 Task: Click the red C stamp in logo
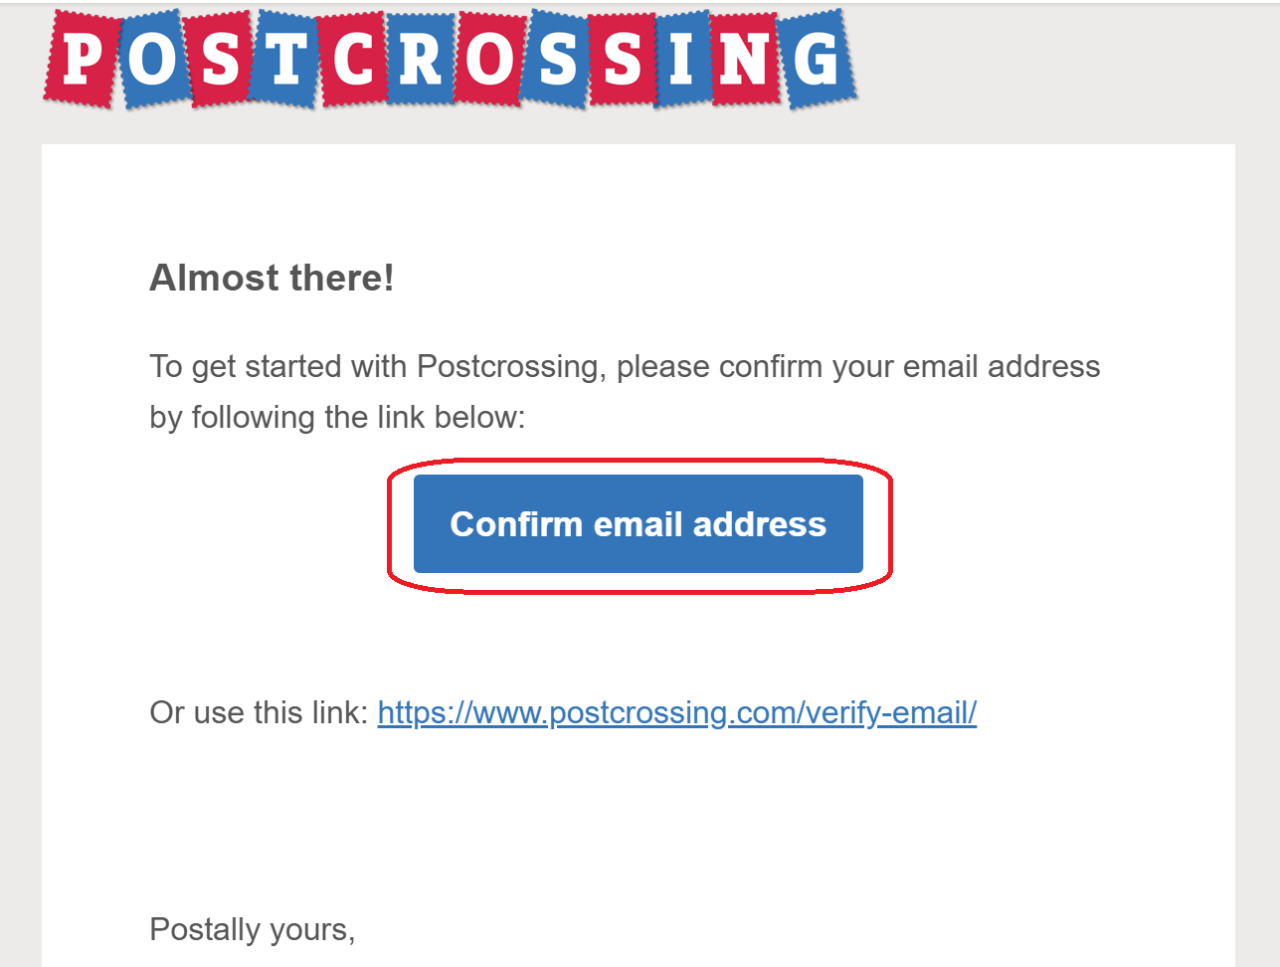point(353,59)
